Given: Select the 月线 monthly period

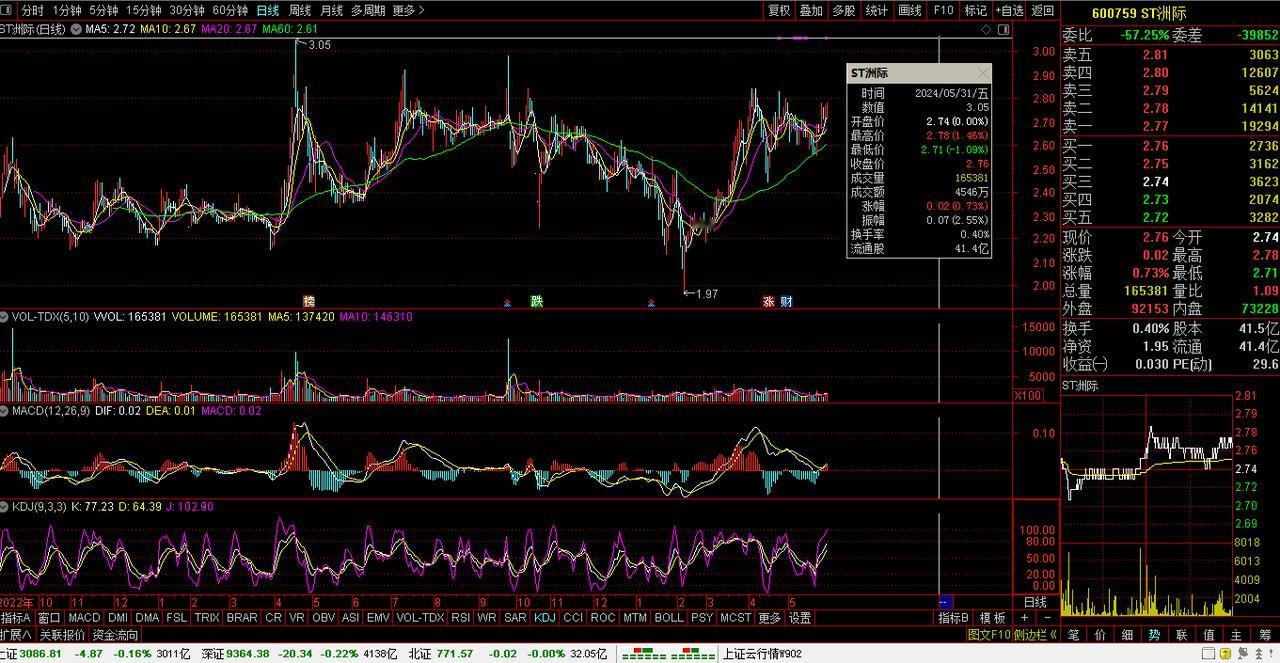Looking at the screenshot, I should [x=331, y=10].
